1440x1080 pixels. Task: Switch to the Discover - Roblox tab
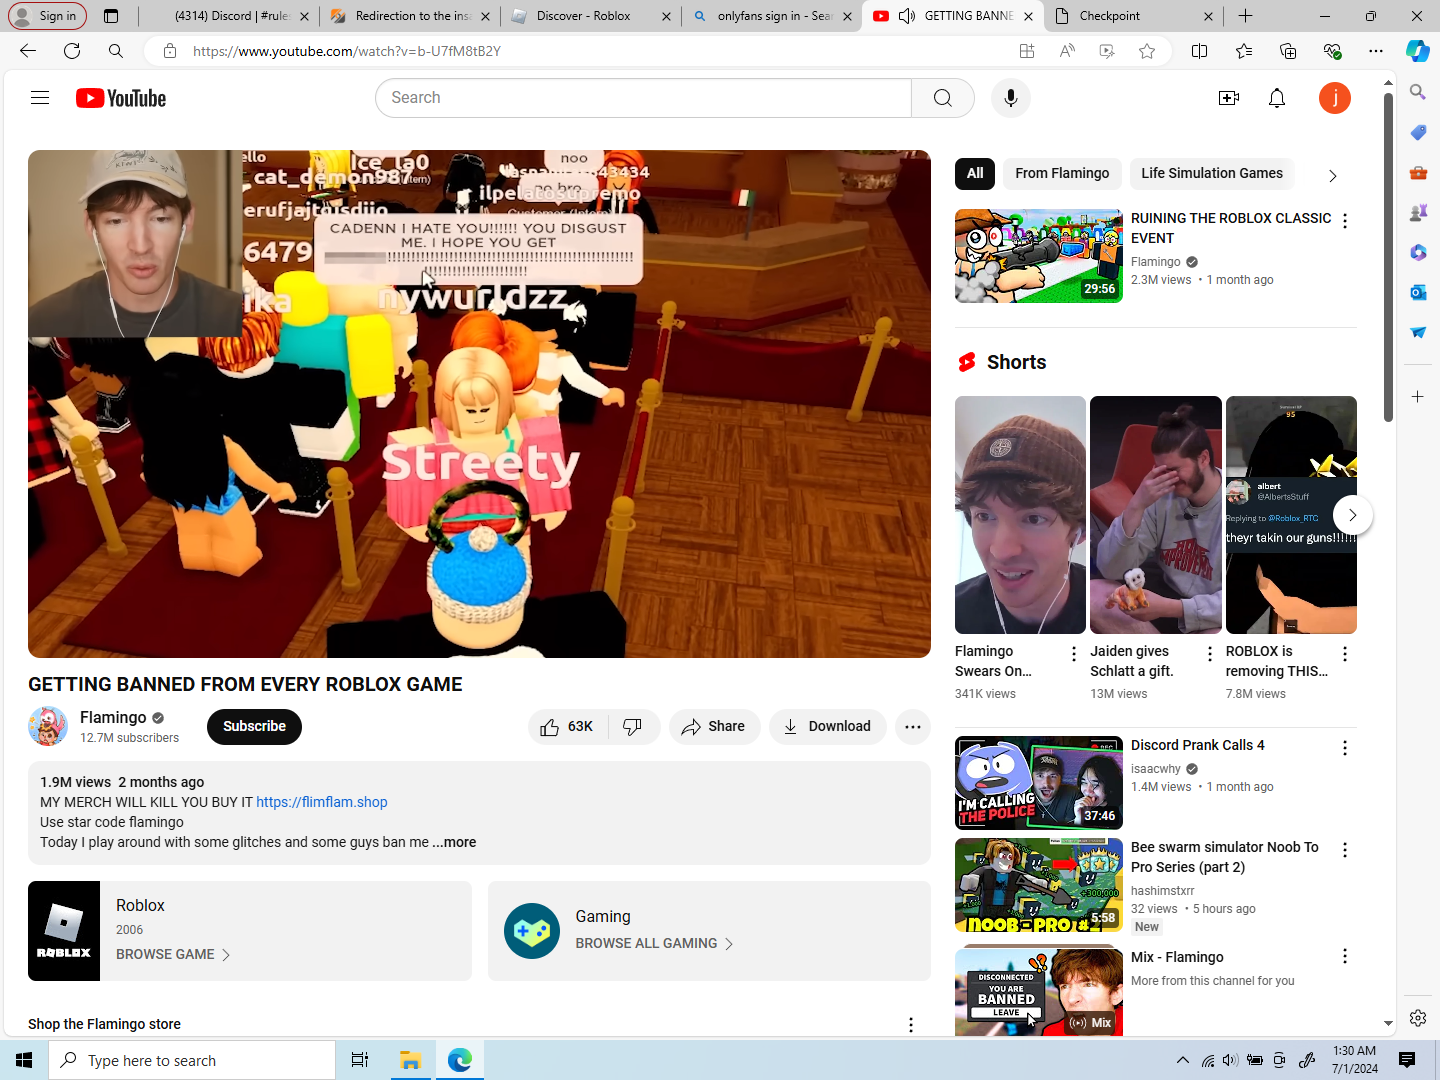tap(592, 16)
